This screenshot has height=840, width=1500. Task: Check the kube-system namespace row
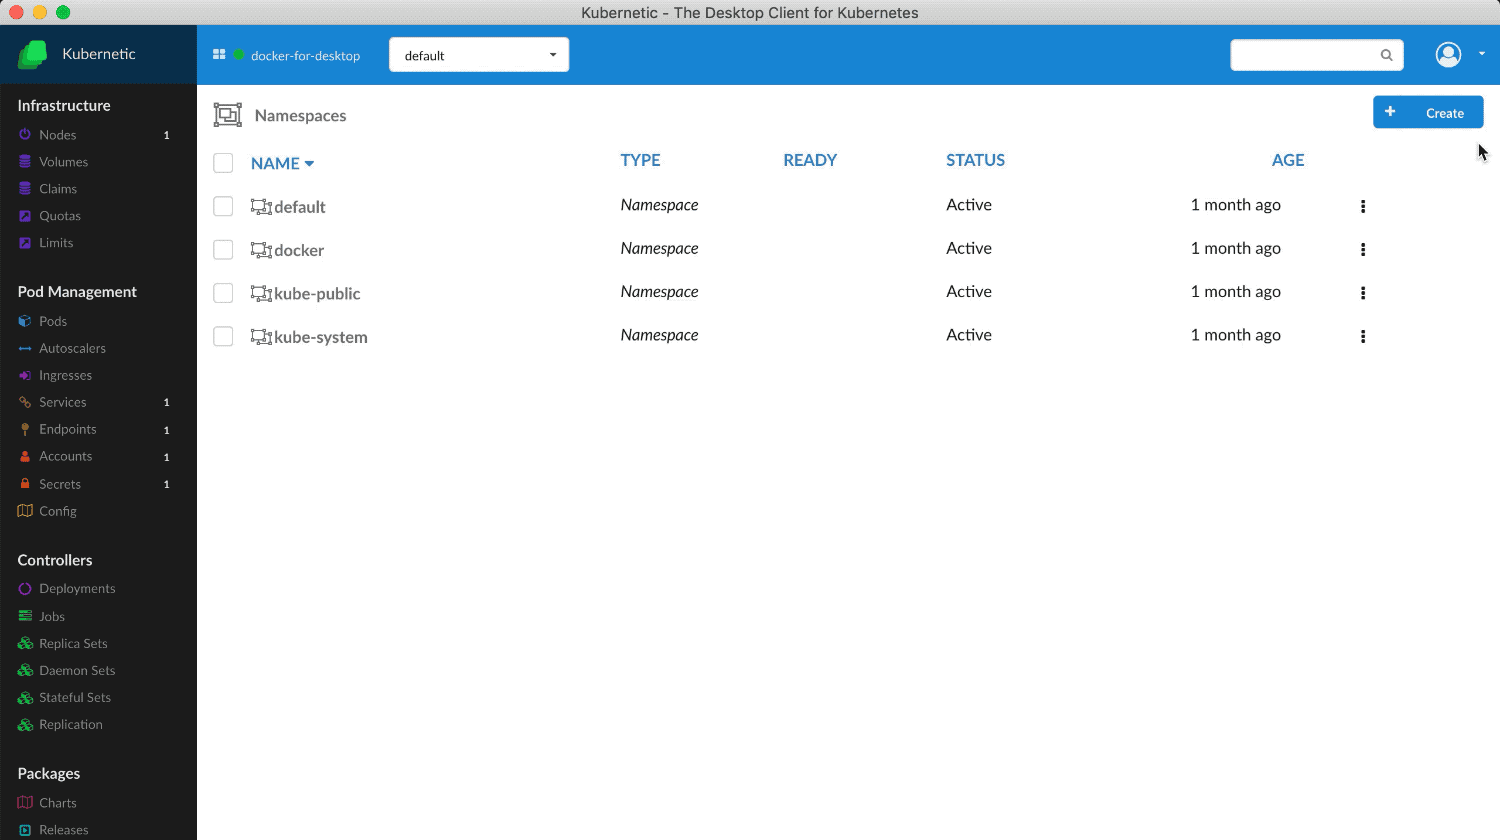tap(223, 336)
